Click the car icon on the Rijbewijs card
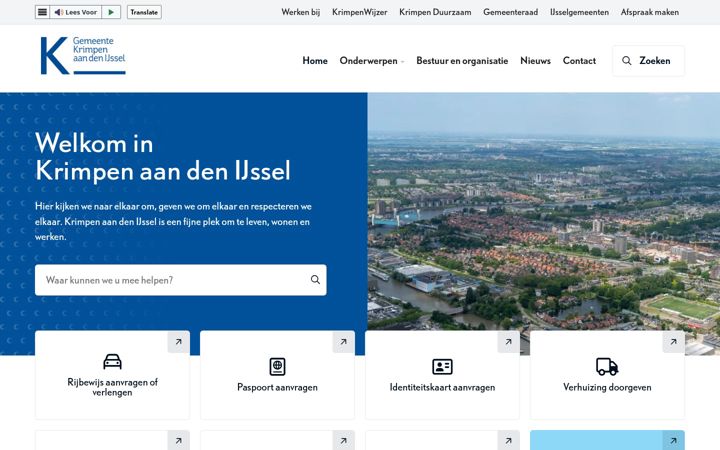The width and height of the screenshot is (720, 450). tap(112, 362)
